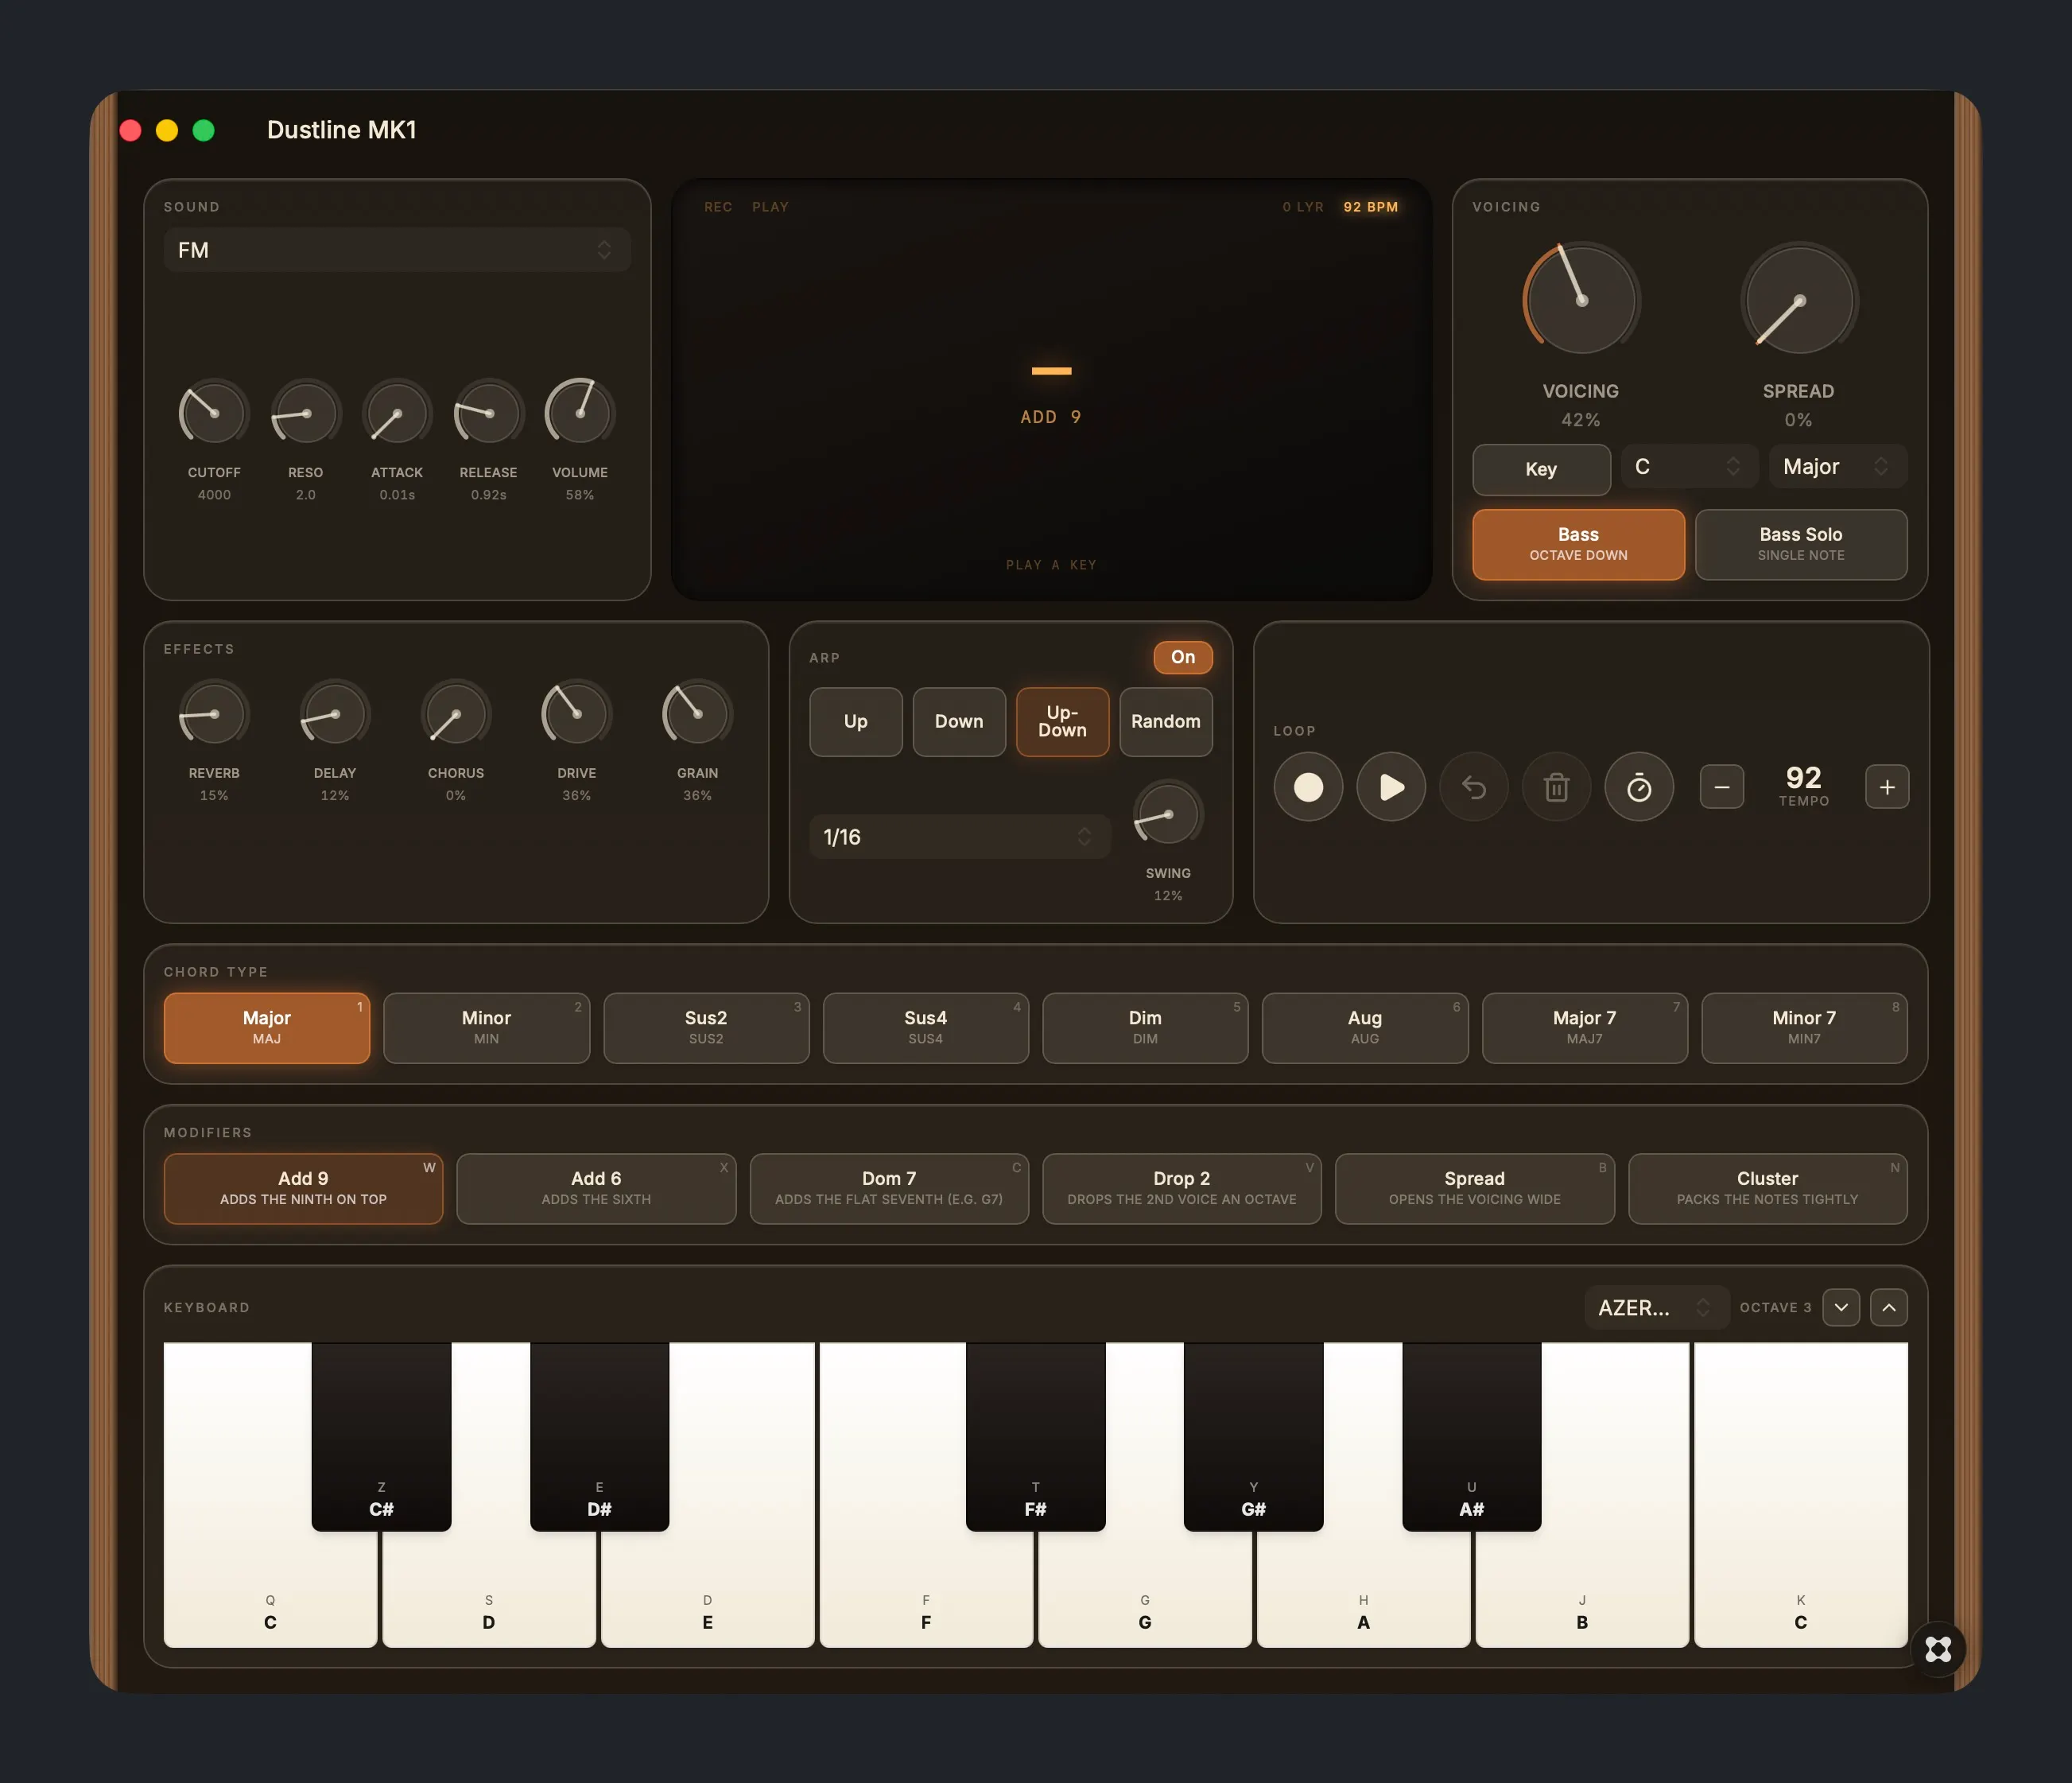
Task: Toggle the Bass octave down button
Action: (x=1578, y=544)
